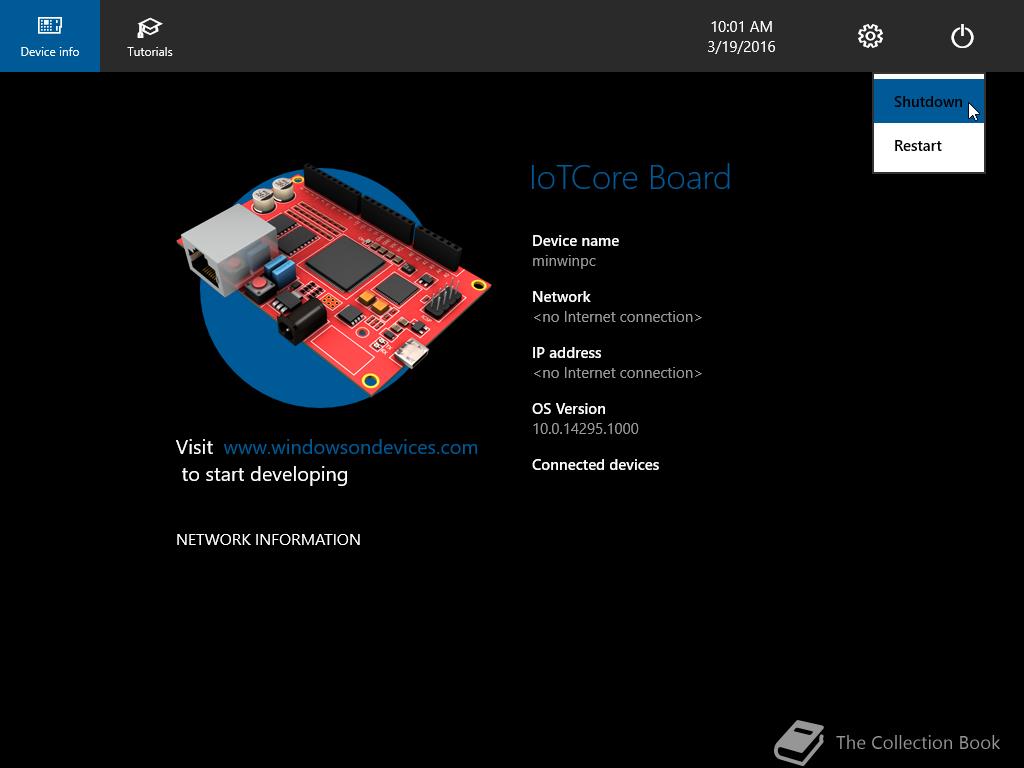Click the device name value minwinpc
Image resolution: width=1024 pixels, height=768 pixels.
pos(564,261)
